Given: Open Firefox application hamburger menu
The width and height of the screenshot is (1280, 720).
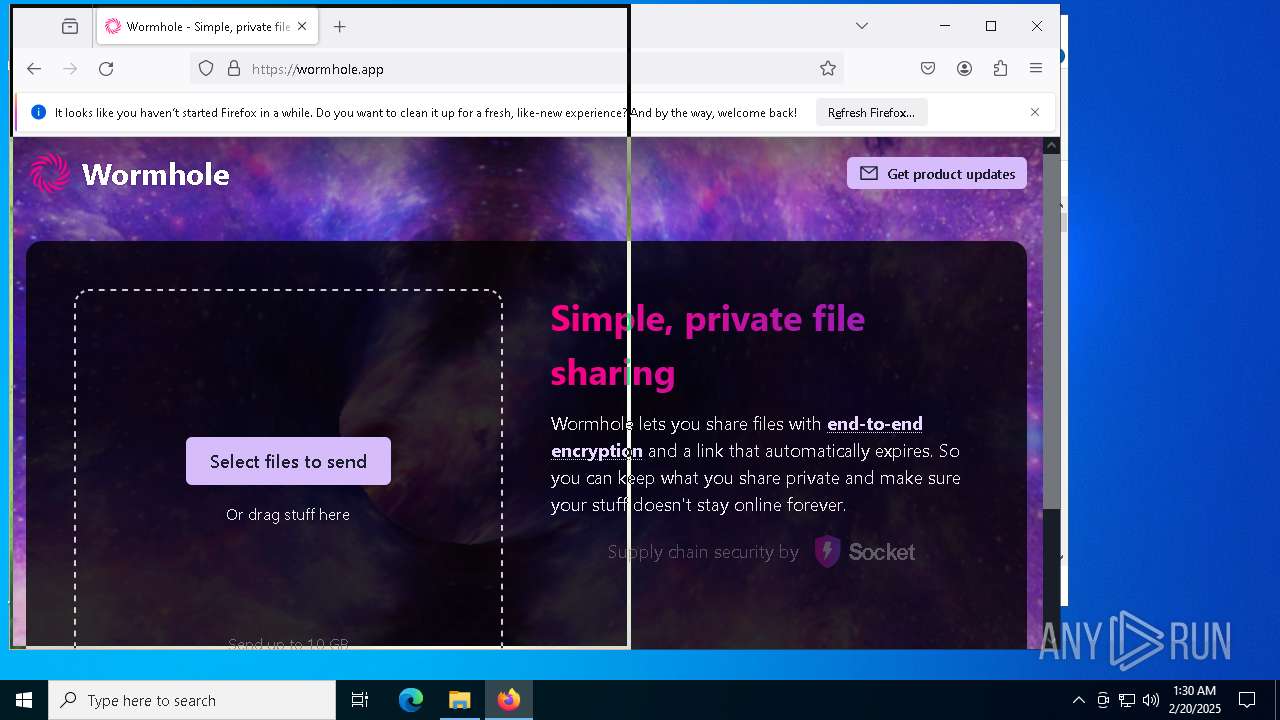Looking at the screenshot, I should 1036,69.
